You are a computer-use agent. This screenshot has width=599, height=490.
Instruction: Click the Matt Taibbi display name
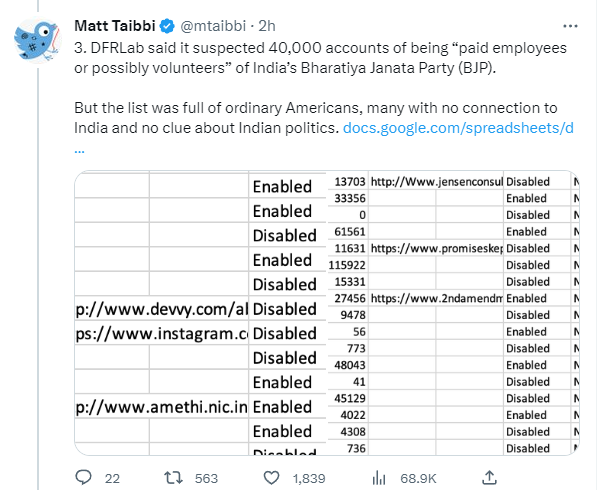115,26
